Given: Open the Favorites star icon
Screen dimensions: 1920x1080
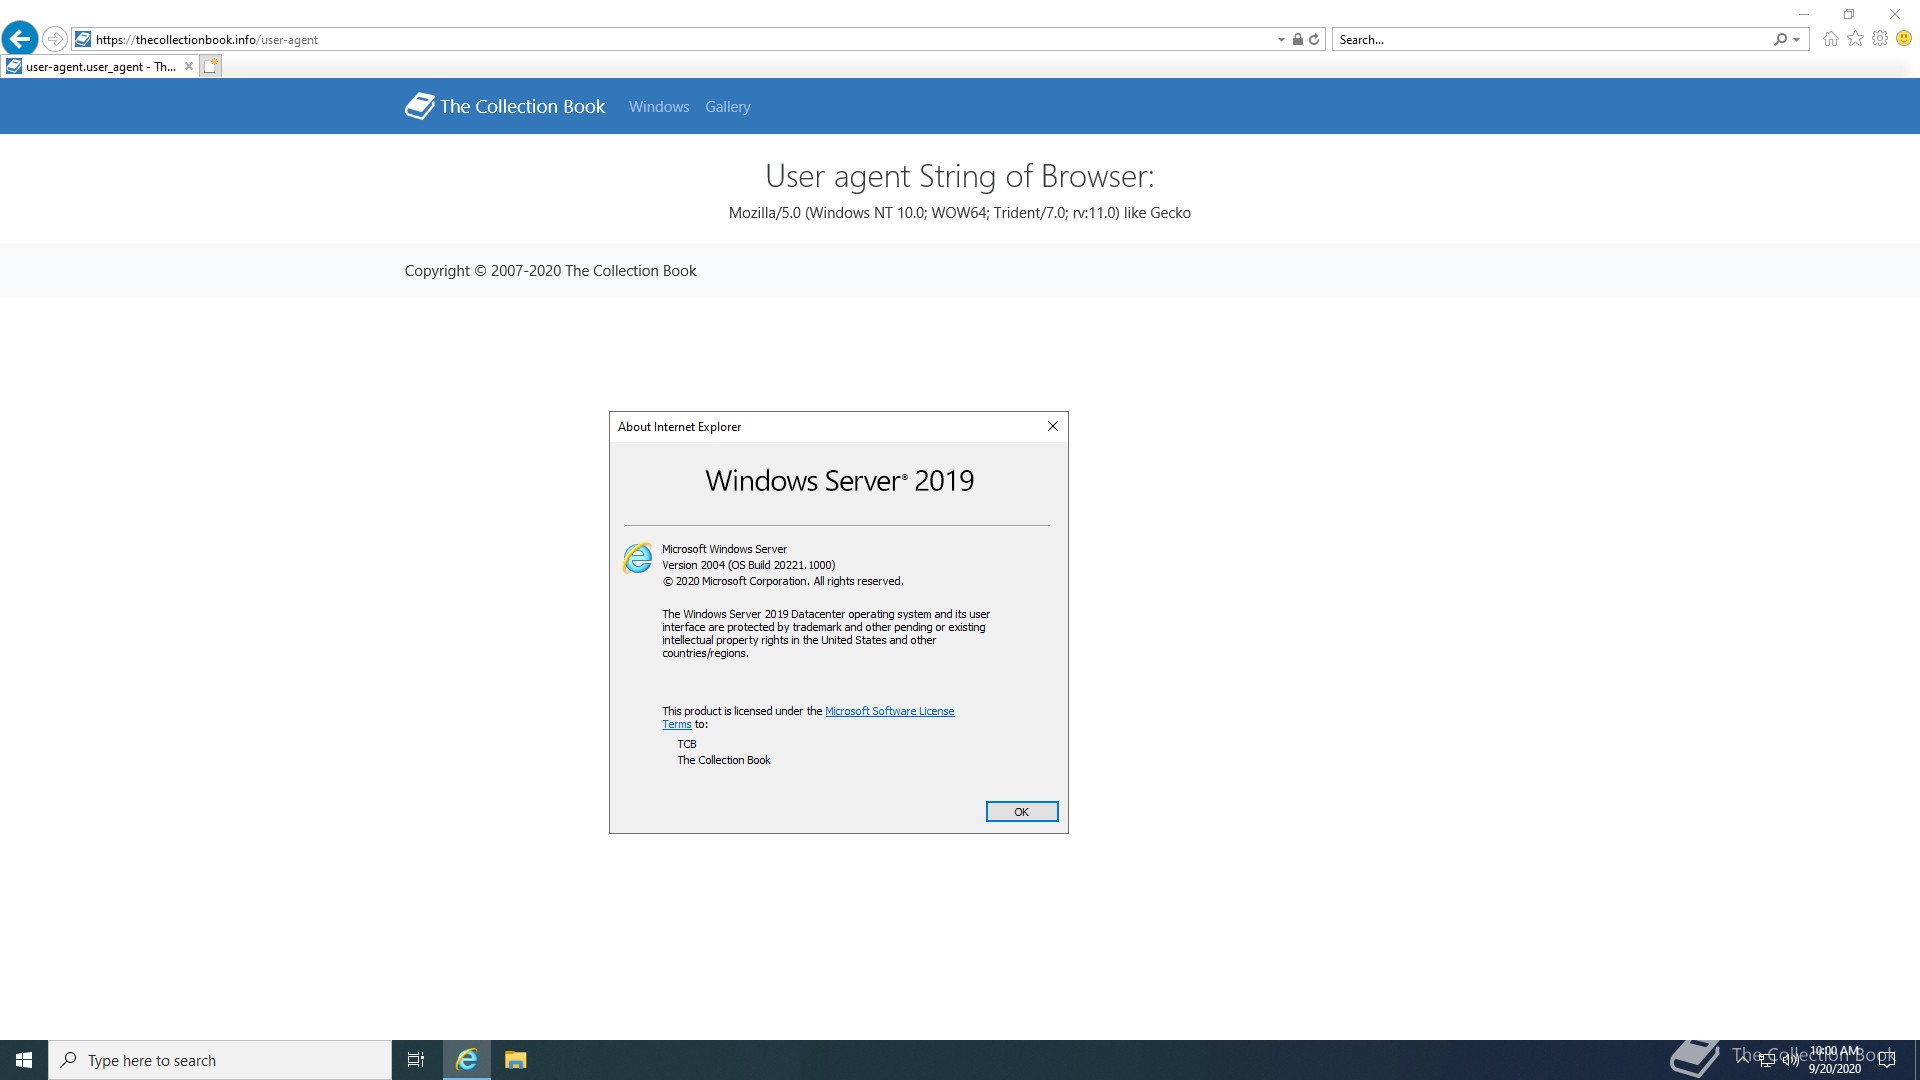Looking at the screenshot, I should pos(1855,39).
